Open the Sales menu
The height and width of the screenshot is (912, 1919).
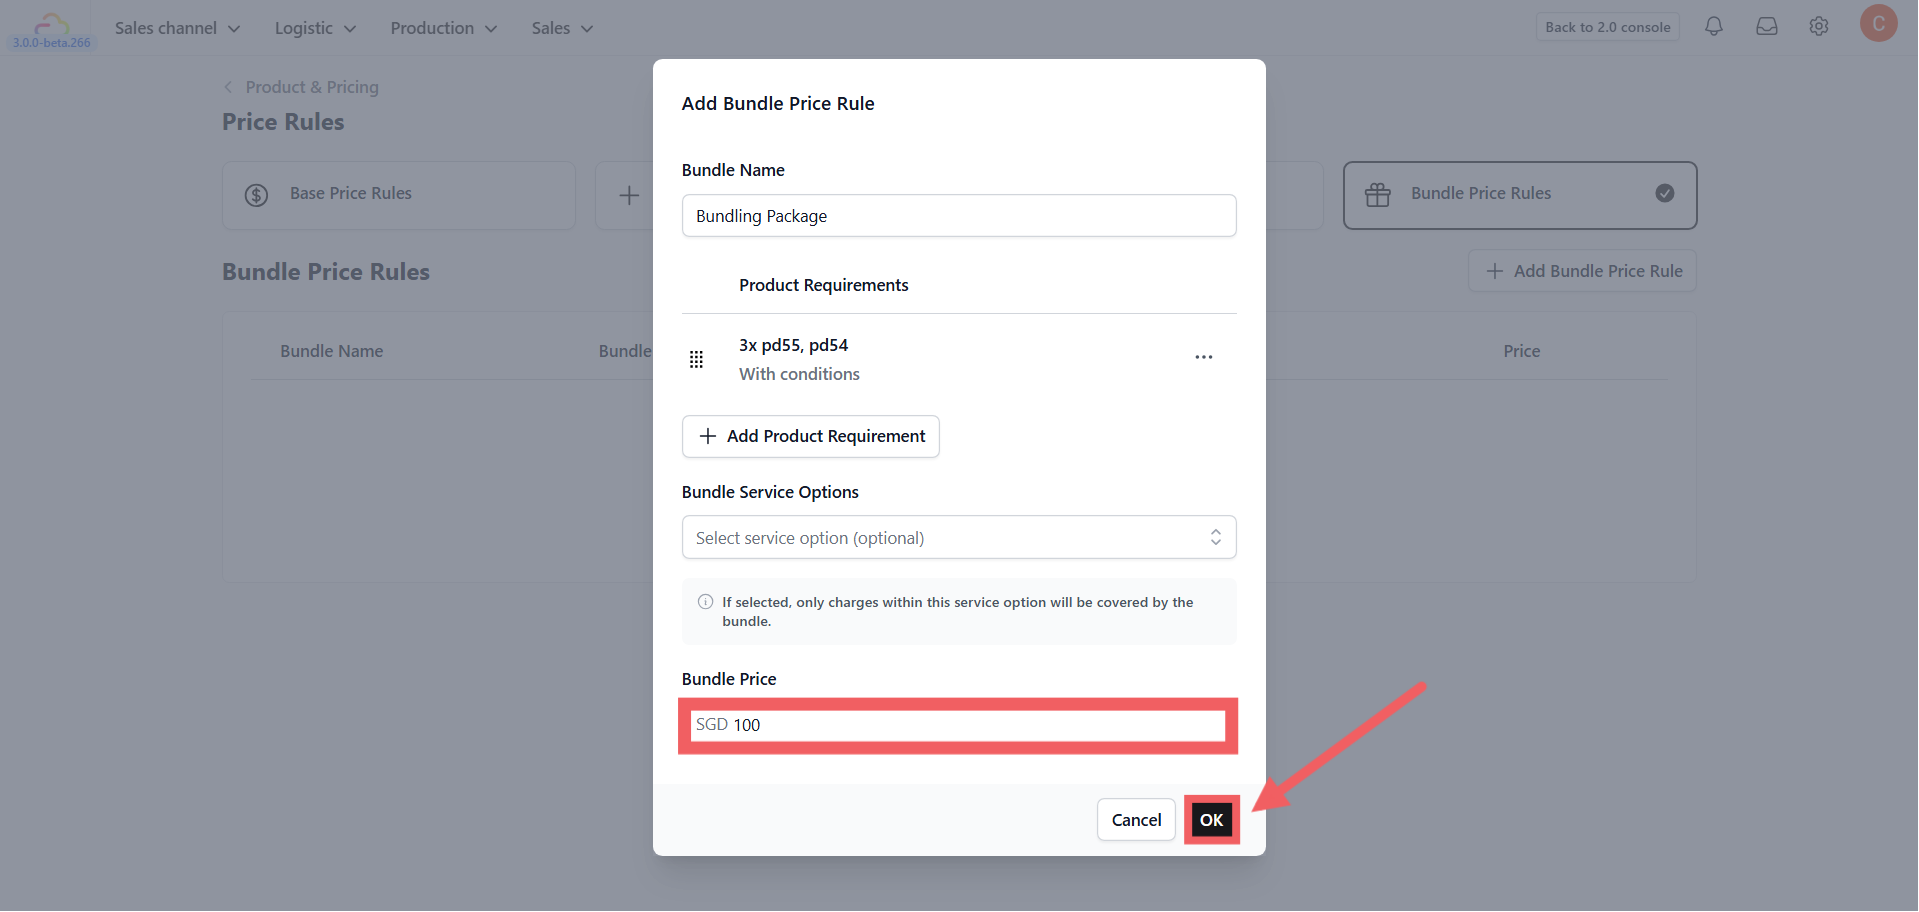pyautogui.click(x=562, y=28)
